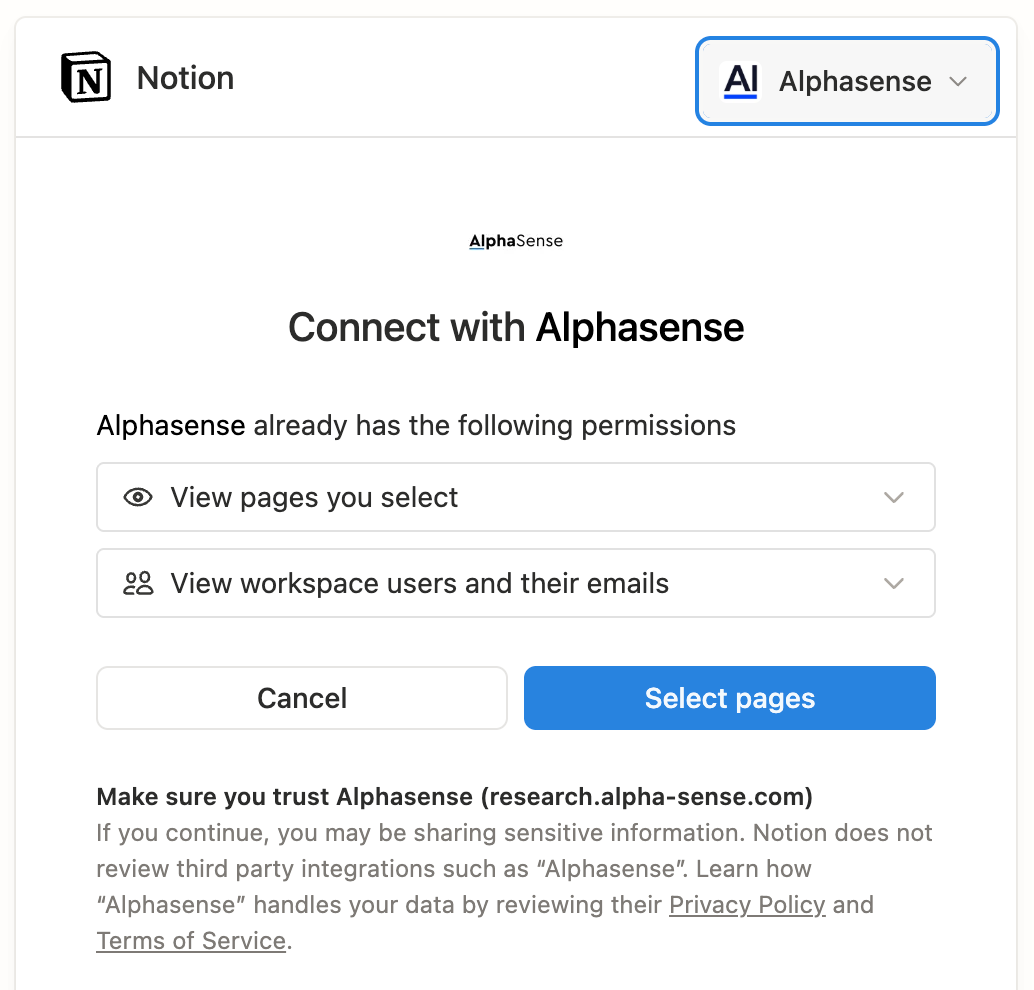Image resolution: width=1034 pixels, height=990 pixels.
Task: Click the Alphasense workspace avatar icon
Action: 741,81
